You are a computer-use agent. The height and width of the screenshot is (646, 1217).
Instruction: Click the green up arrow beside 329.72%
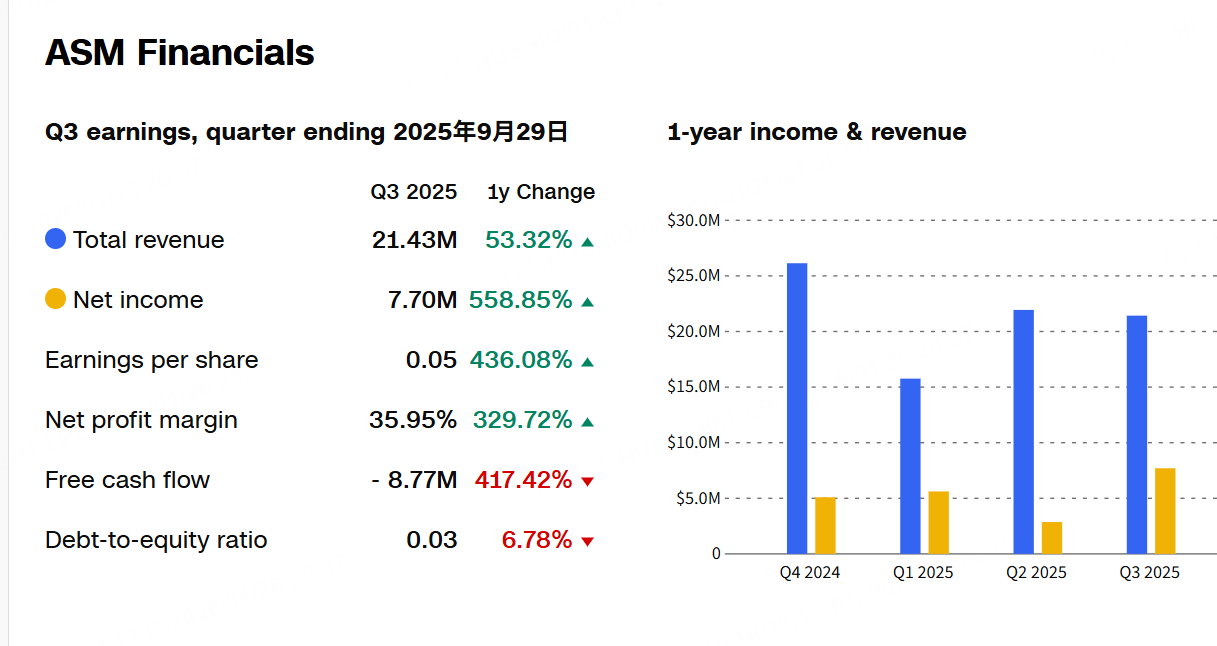coord(587,422)
